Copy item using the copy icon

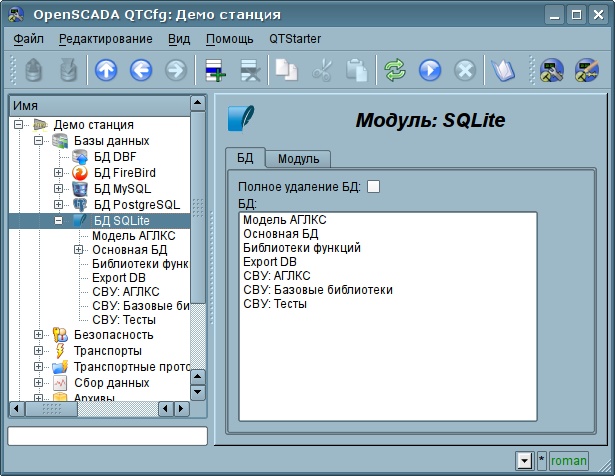[286, 70]
